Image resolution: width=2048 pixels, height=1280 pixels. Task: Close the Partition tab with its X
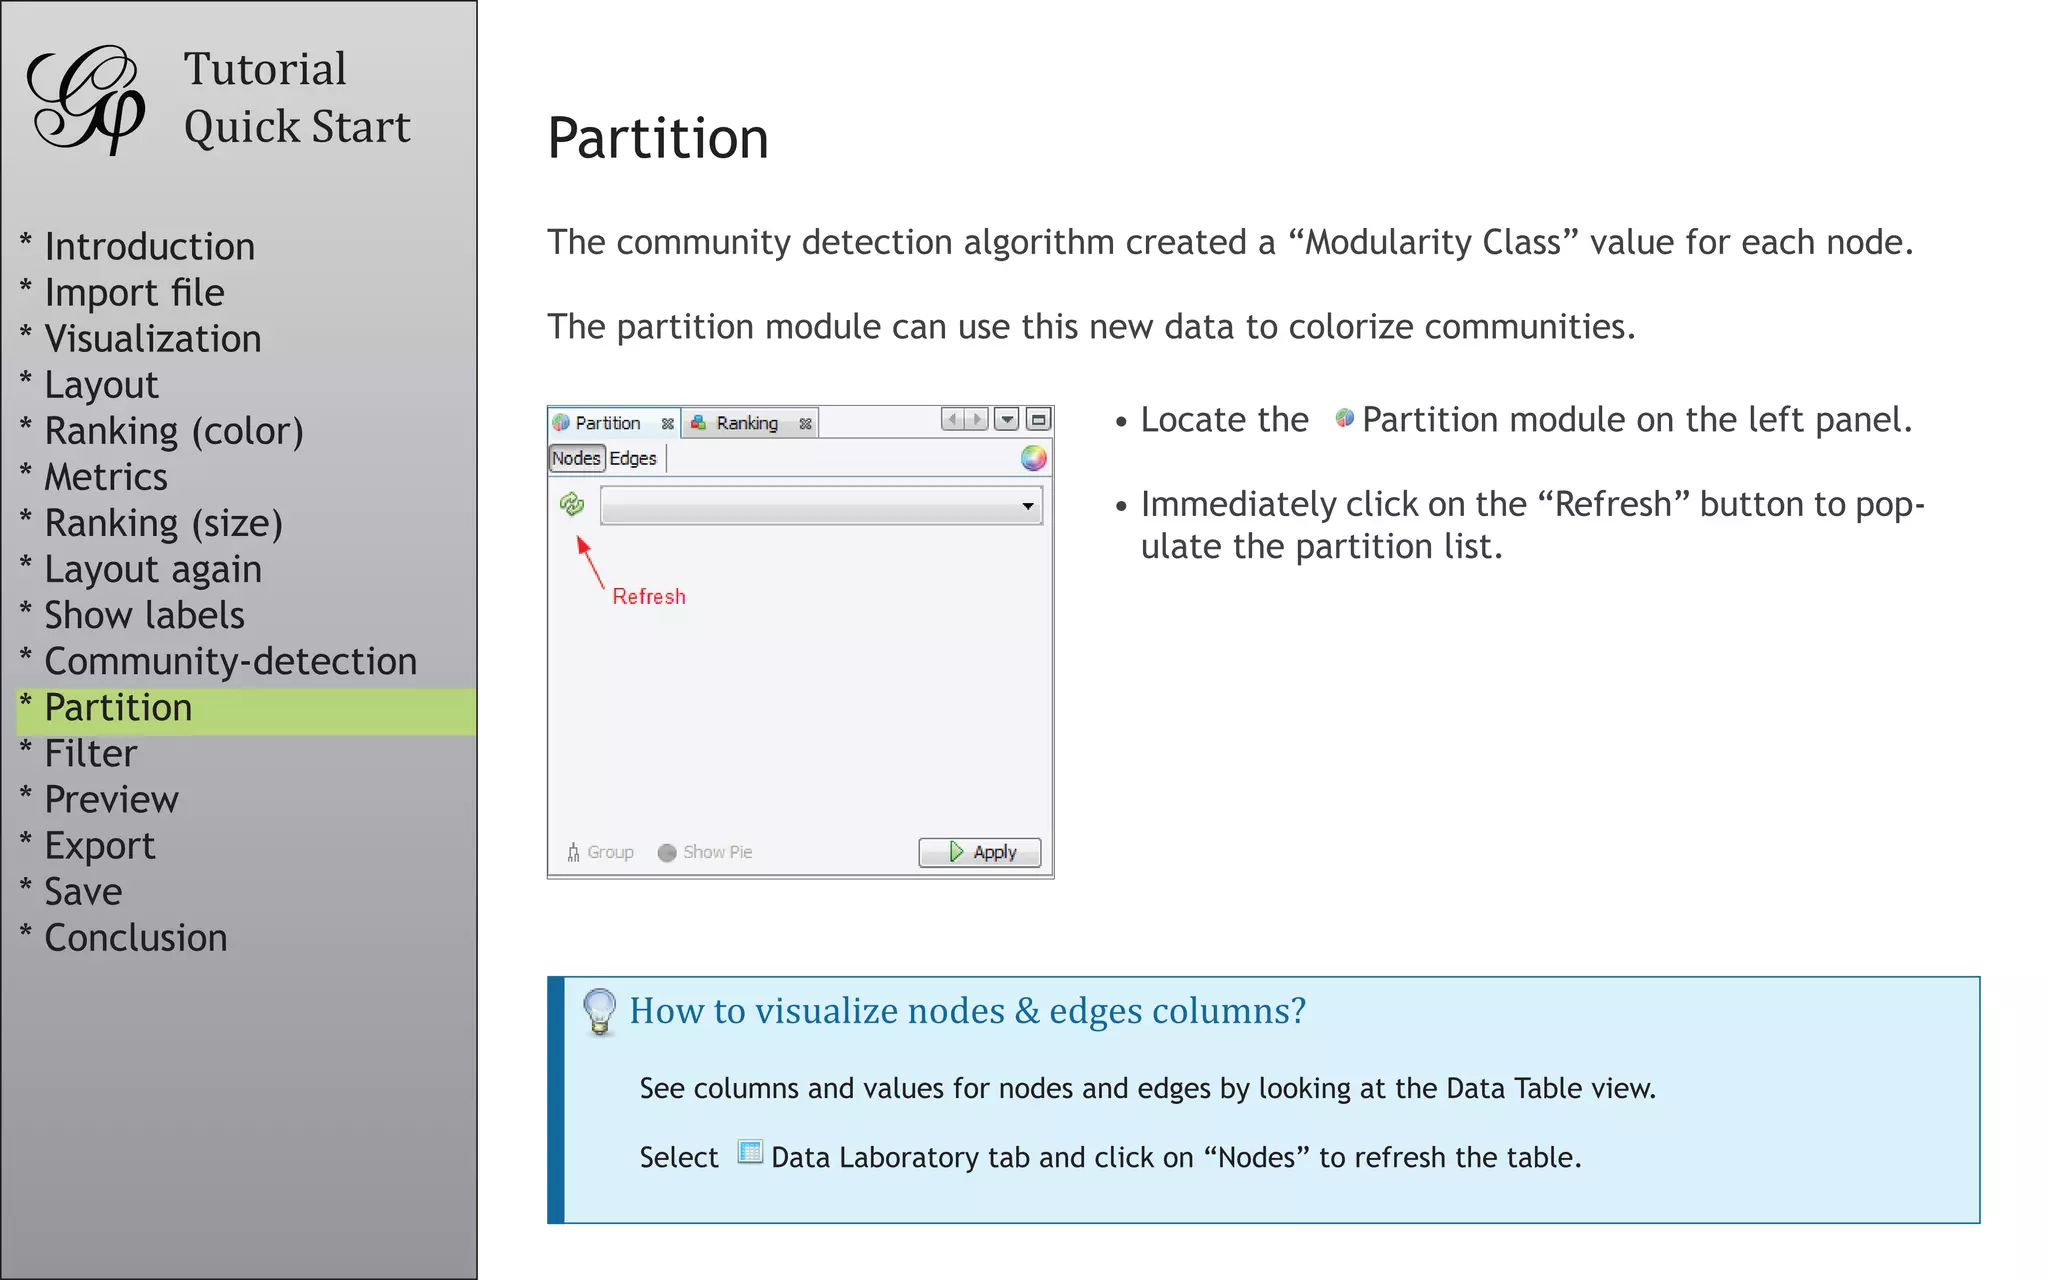pyautogui.click(x=667, y=424)
